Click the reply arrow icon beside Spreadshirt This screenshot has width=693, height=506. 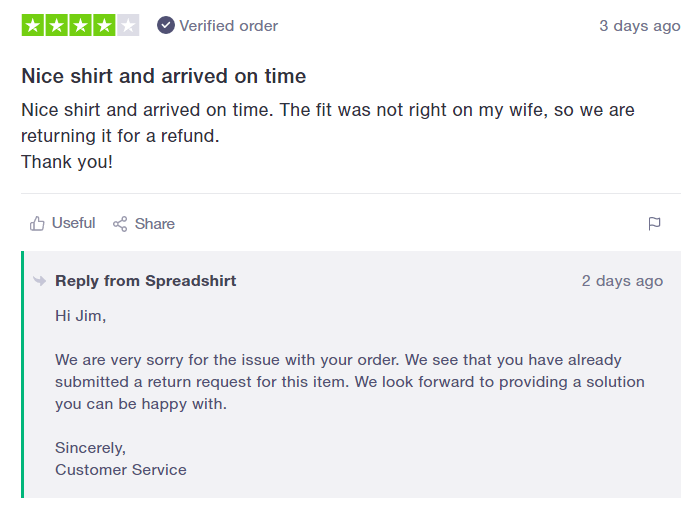[40, 281]
